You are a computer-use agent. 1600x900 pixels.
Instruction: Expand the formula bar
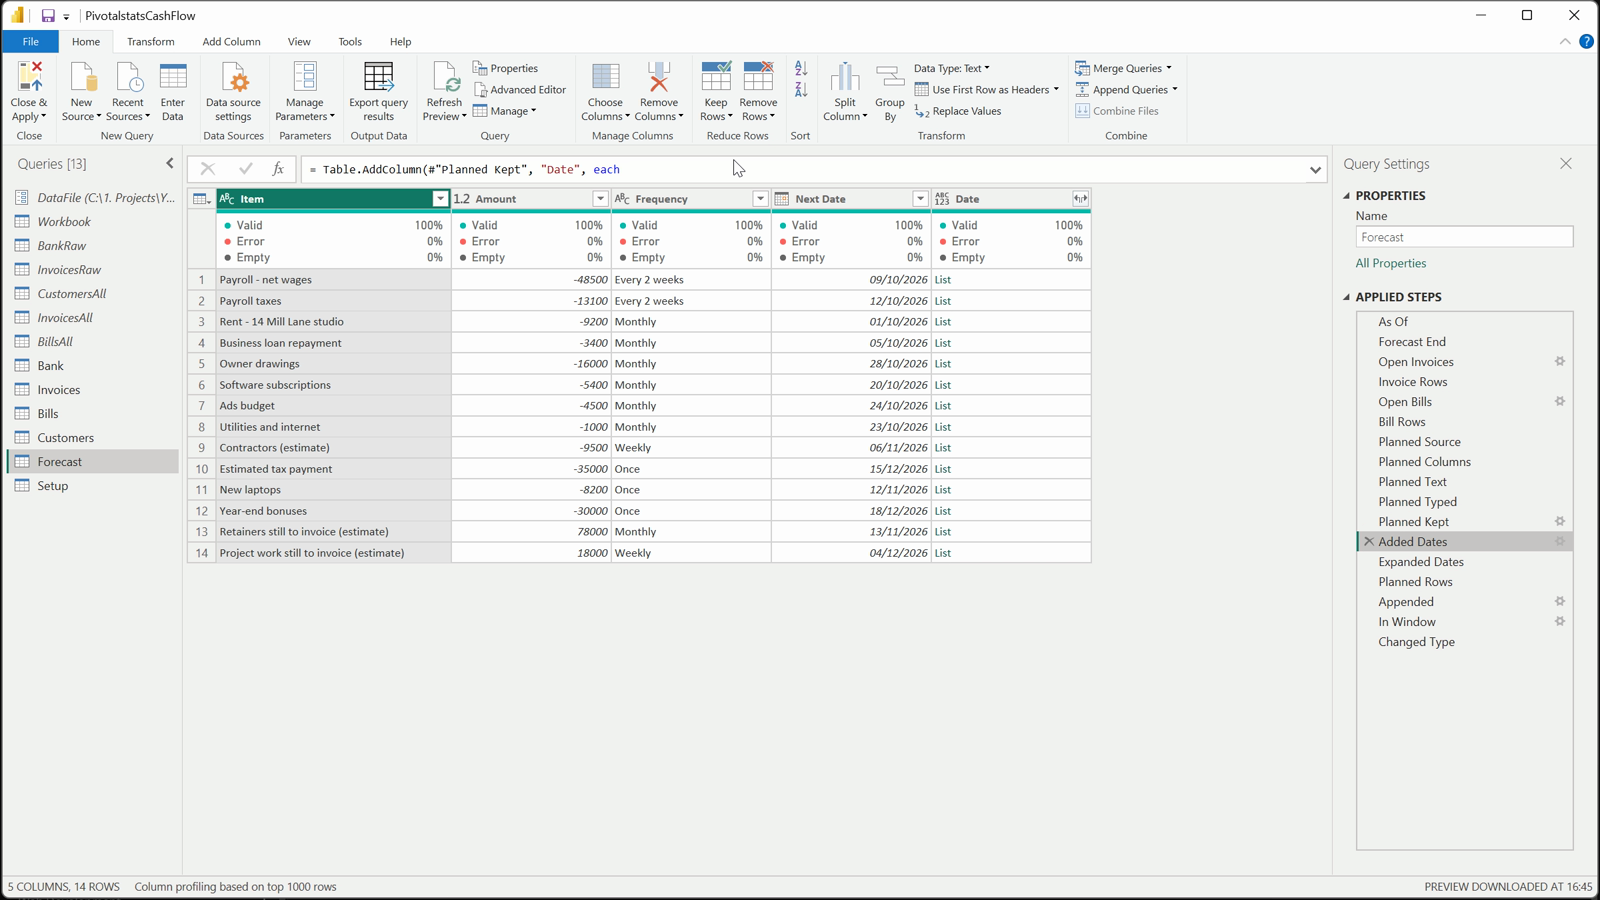(x=1315, y=170)
